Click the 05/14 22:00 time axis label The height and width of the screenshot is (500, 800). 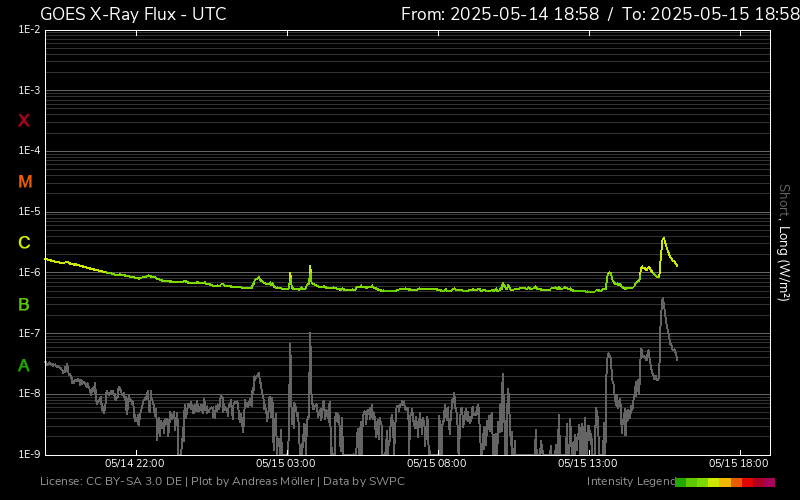[135, 464]
